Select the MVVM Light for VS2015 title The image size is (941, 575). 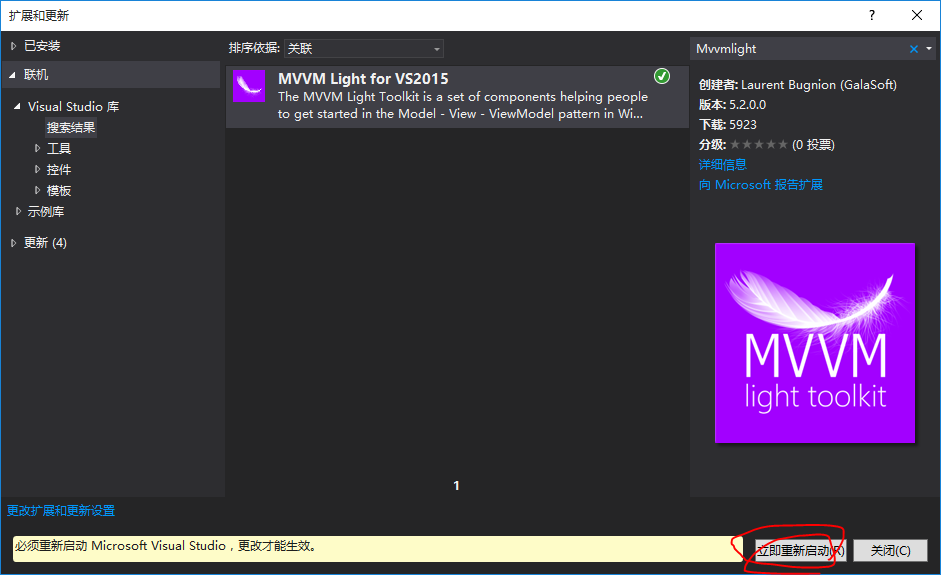tap(363, 79)
